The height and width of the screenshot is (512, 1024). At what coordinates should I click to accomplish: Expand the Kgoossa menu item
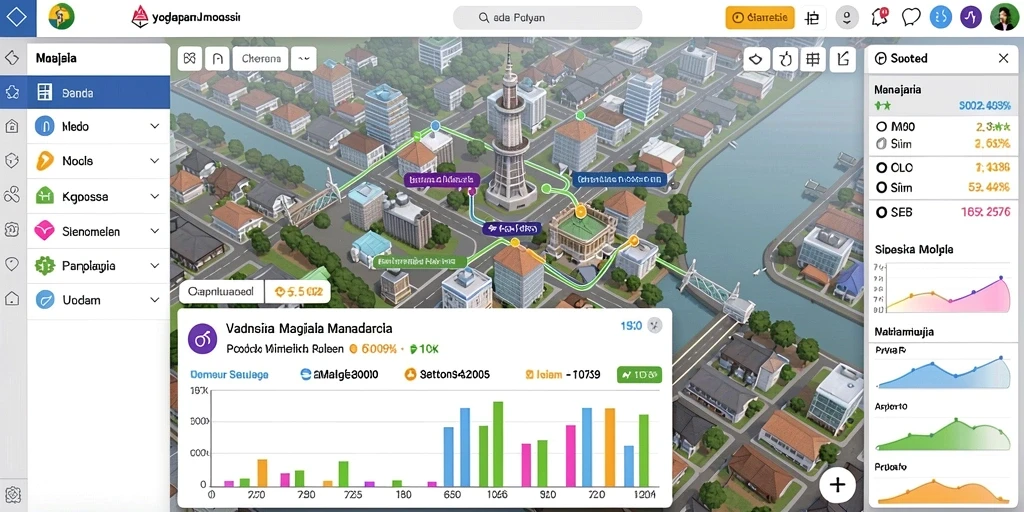[x=98, y=196]
